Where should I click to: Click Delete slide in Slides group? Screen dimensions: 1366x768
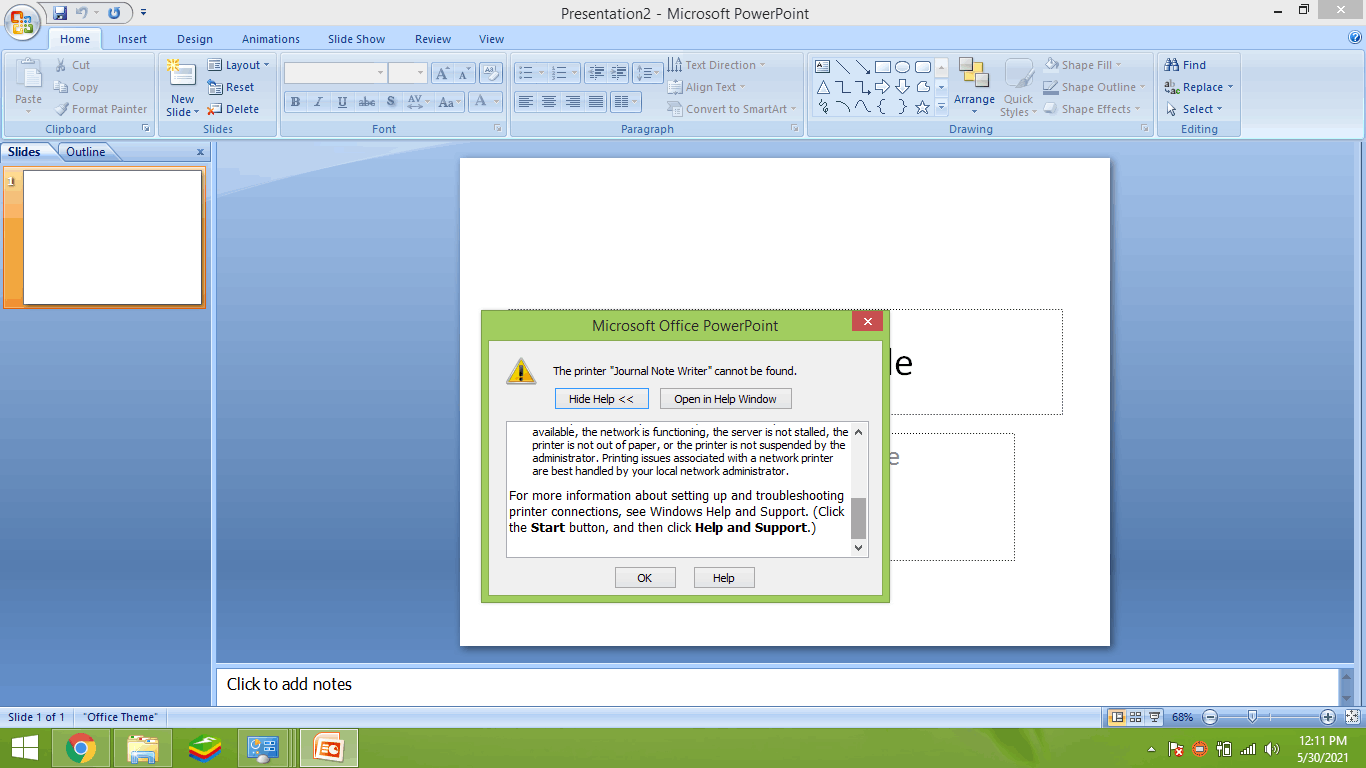pyautogui.click(x=233, y=109)
